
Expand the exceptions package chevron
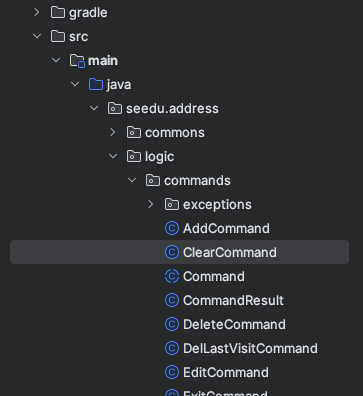click(x=151, y=204)
